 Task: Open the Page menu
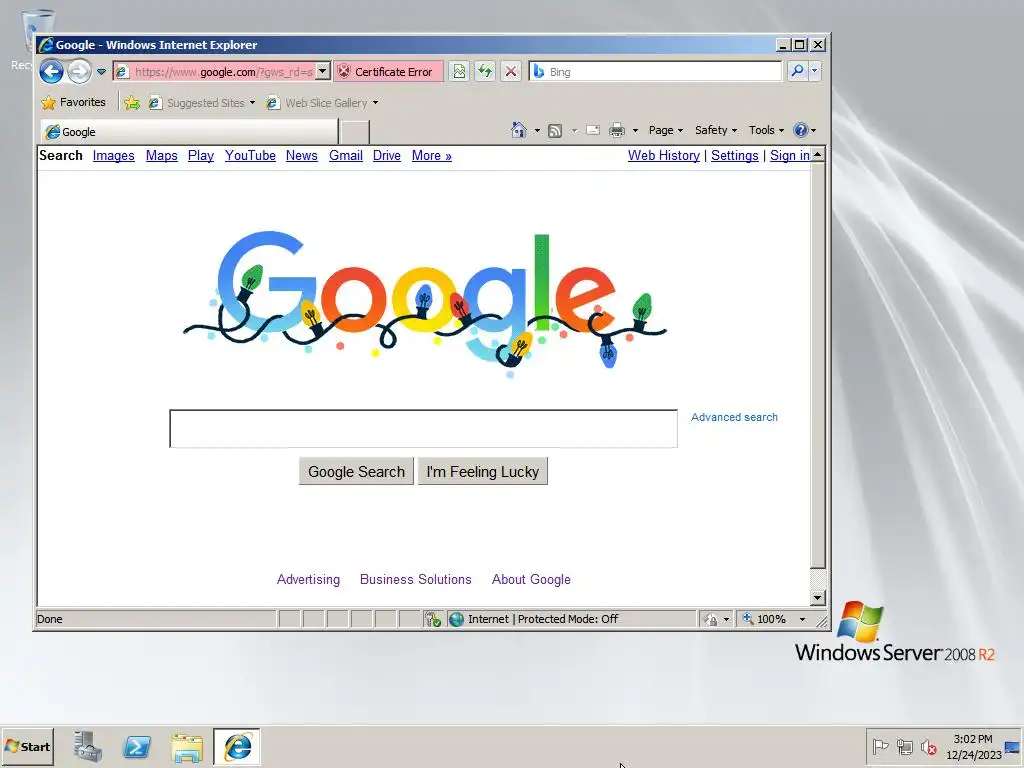(665, 130)
